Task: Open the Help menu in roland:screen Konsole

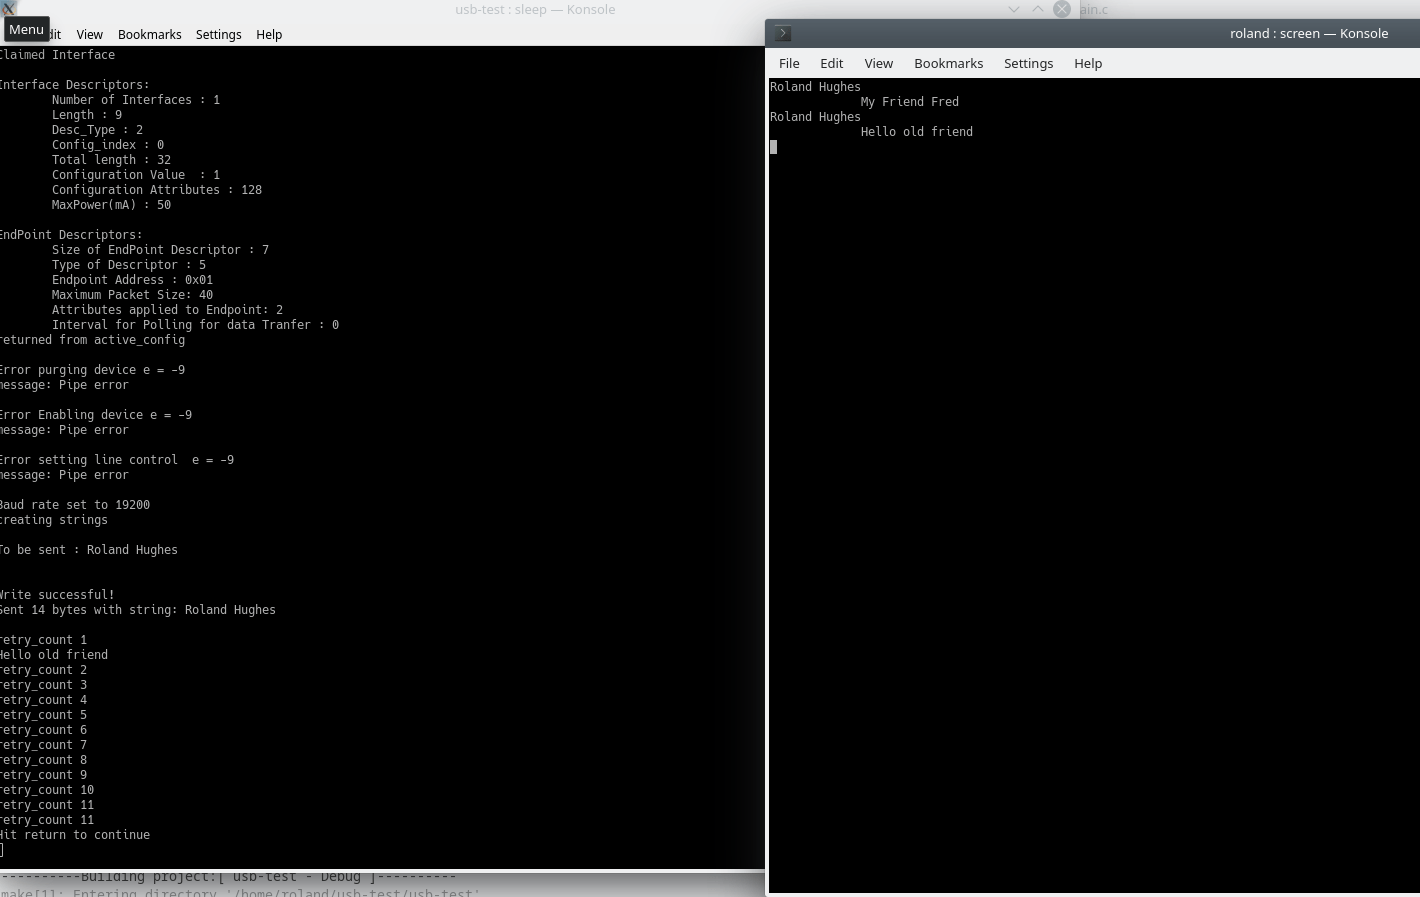Action: pyautogui.click(x=1088, y=63)
